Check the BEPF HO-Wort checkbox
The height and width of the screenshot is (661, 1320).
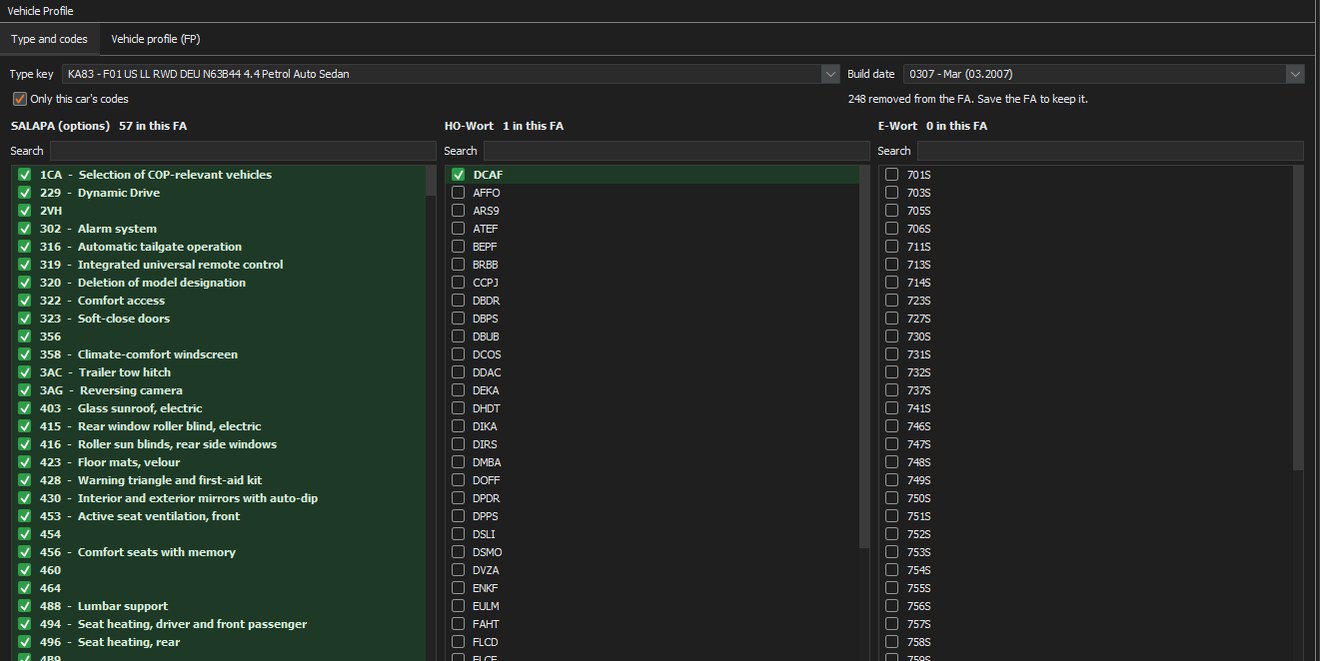tap(458, 247)
